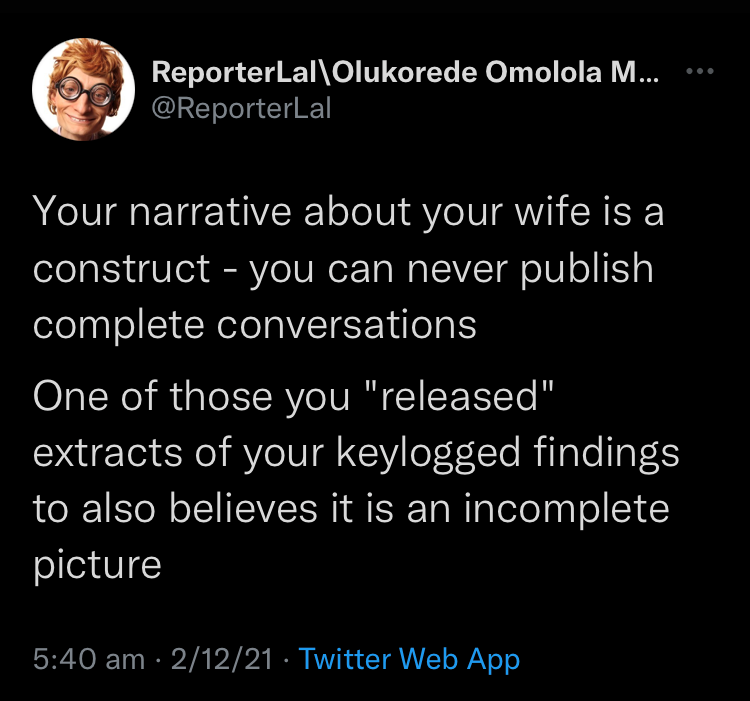Click the @ReporterLal handle
This screenshot has width=750, height=701.
coord(240,108)
